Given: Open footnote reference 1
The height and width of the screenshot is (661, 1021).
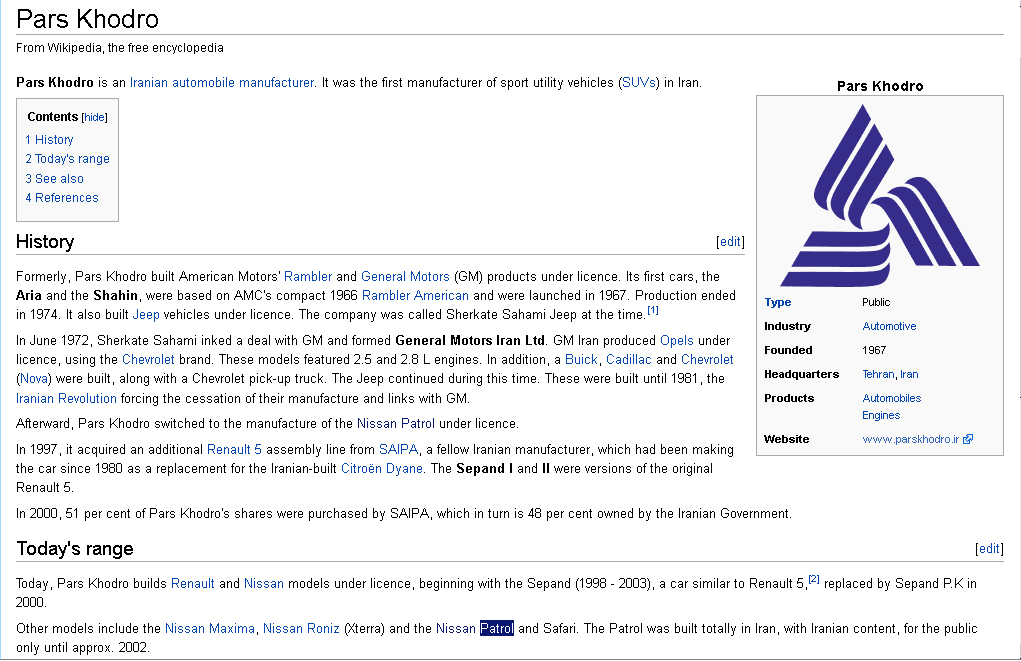Looking at the screenshot, I should [652, 311].
